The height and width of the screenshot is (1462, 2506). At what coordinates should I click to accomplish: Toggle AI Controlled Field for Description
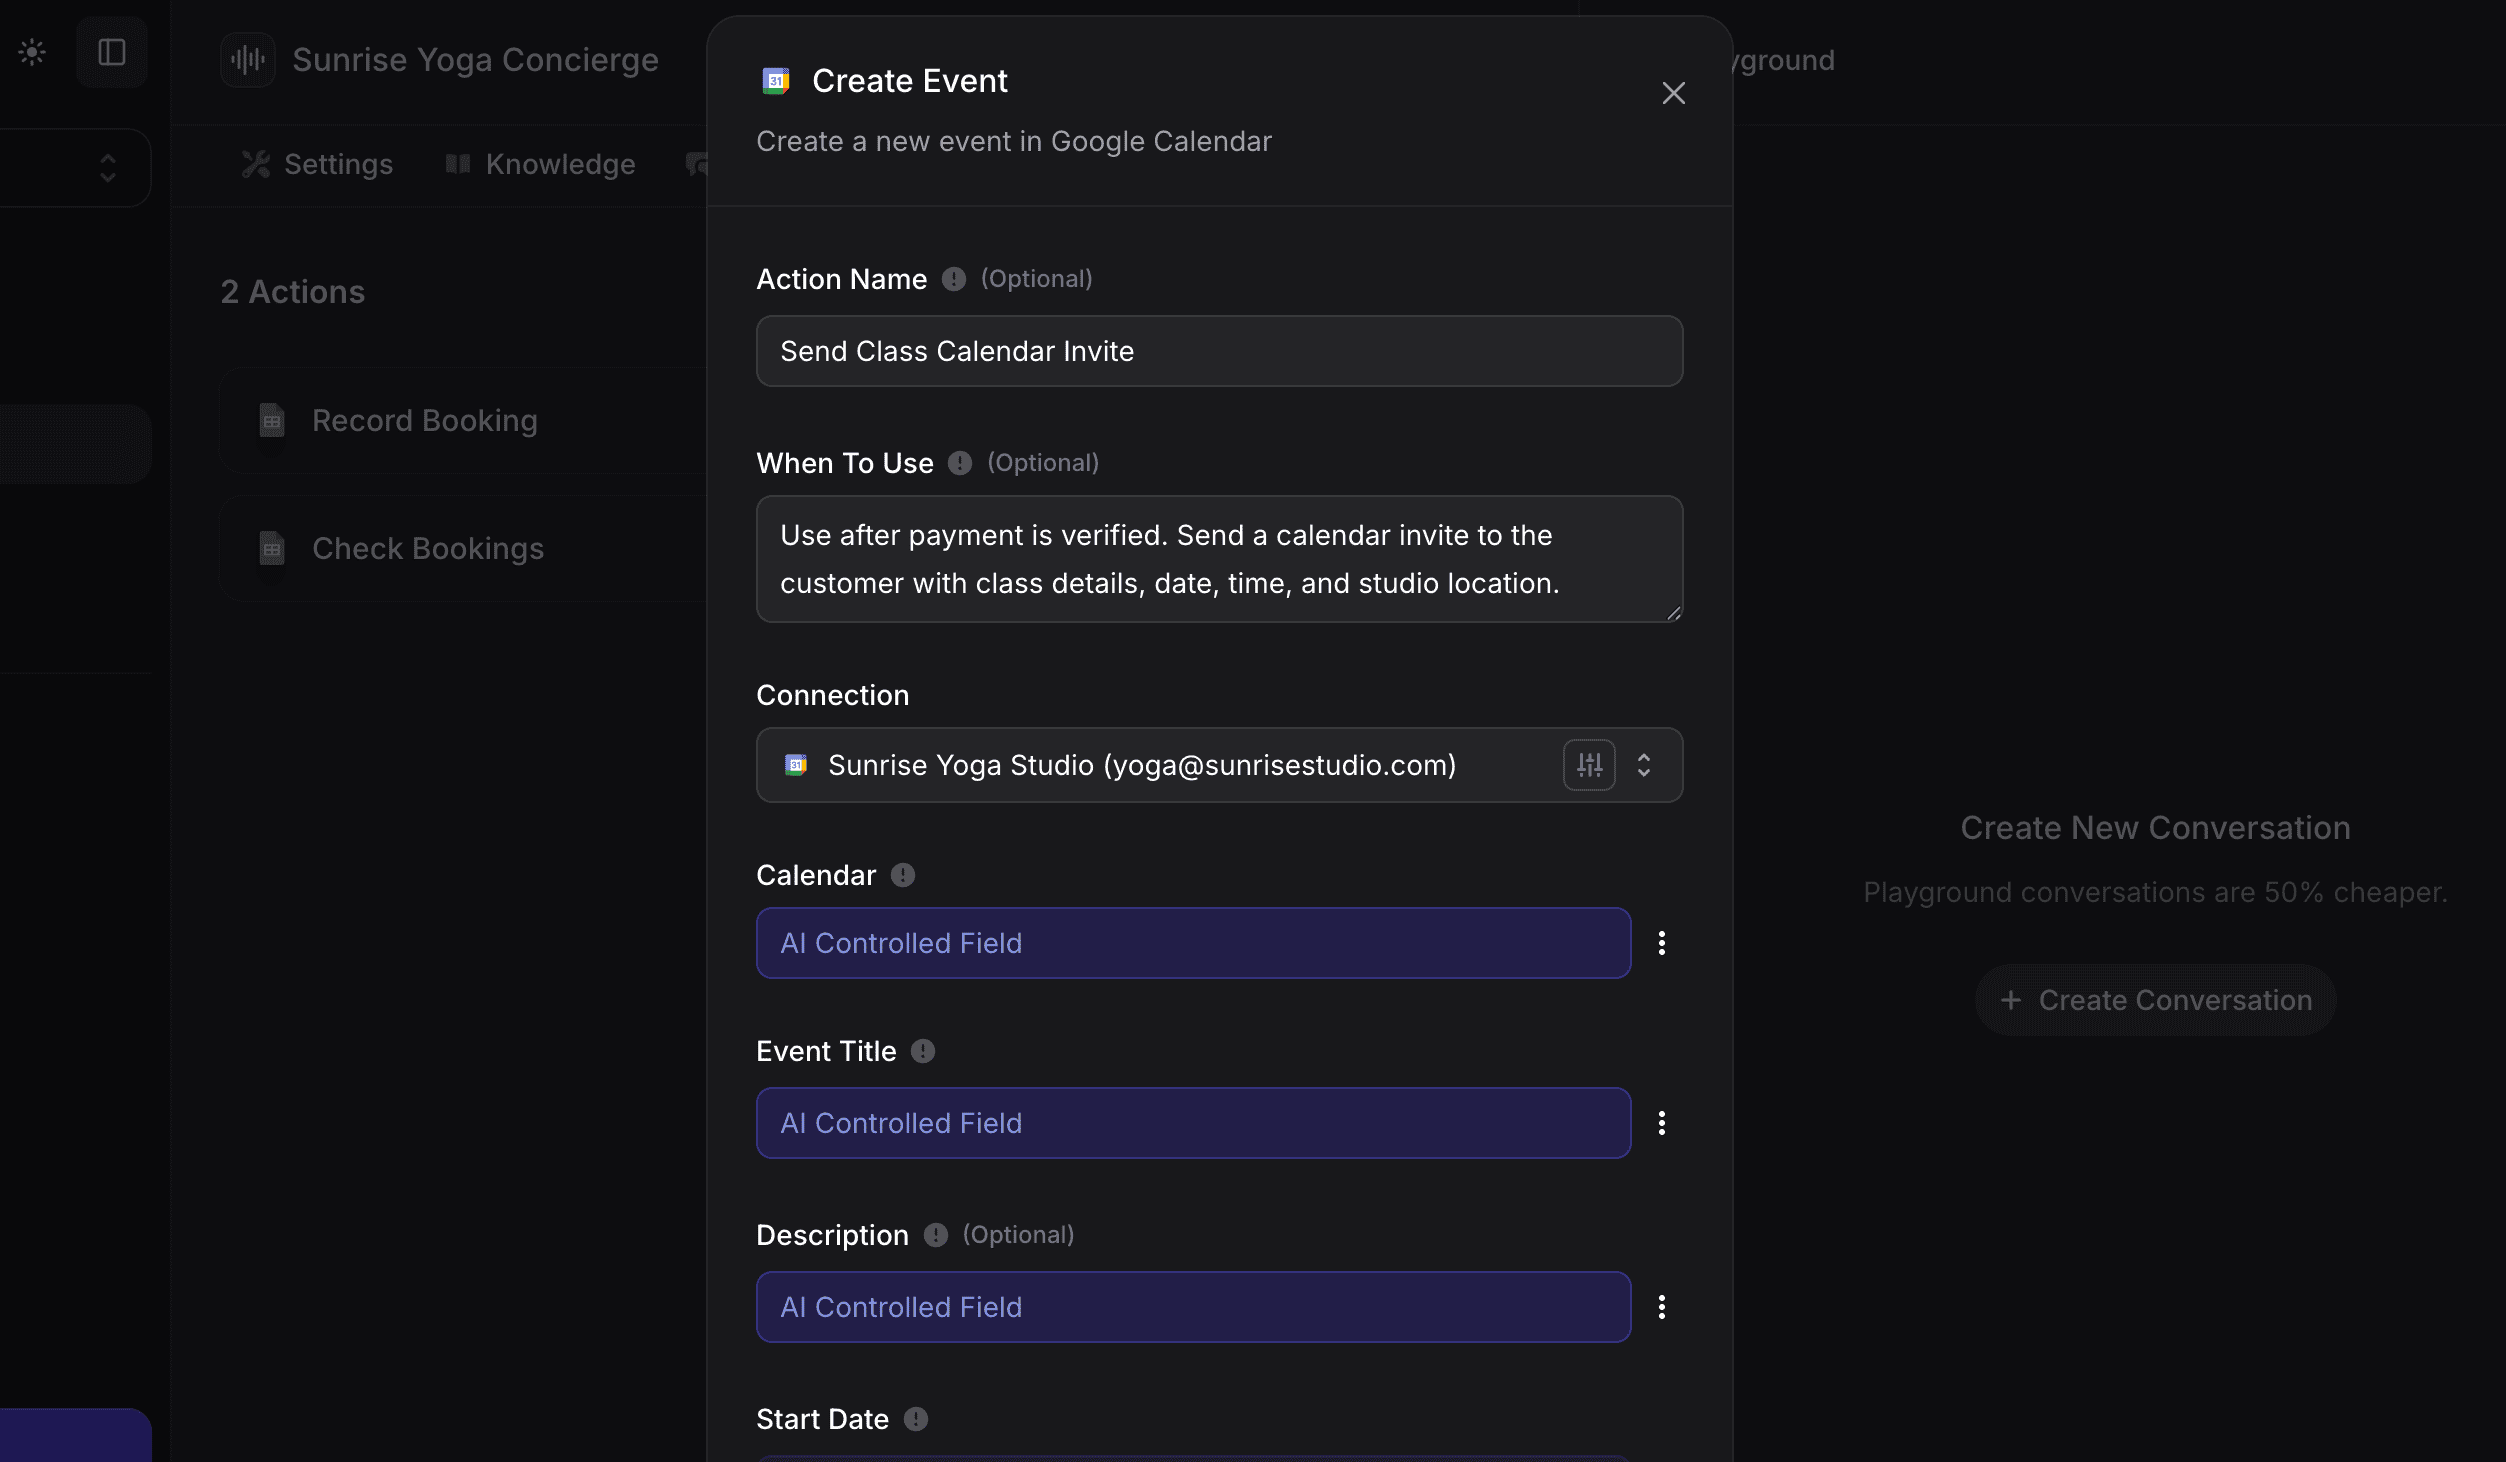coord(1193,1307)
